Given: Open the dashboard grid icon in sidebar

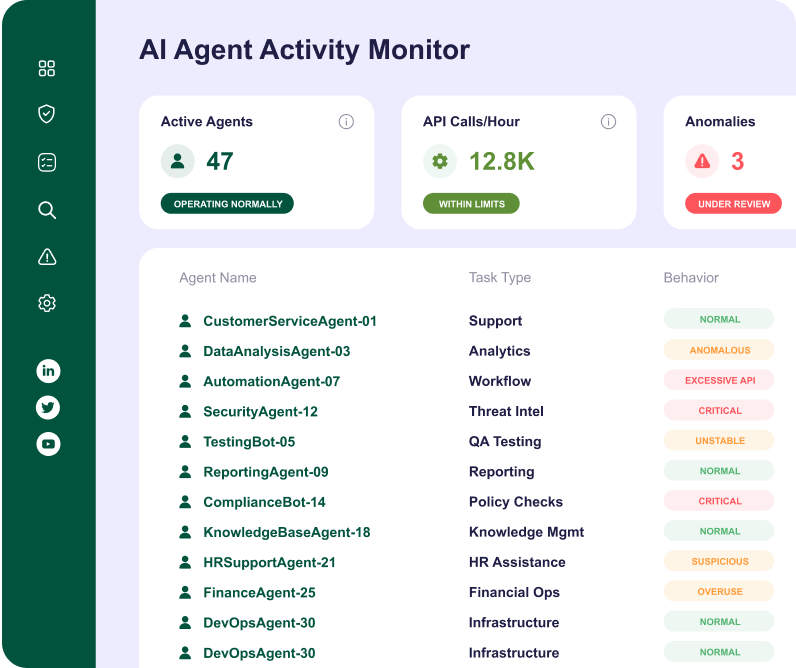Looking at the screenshot, I should (47, 69).
